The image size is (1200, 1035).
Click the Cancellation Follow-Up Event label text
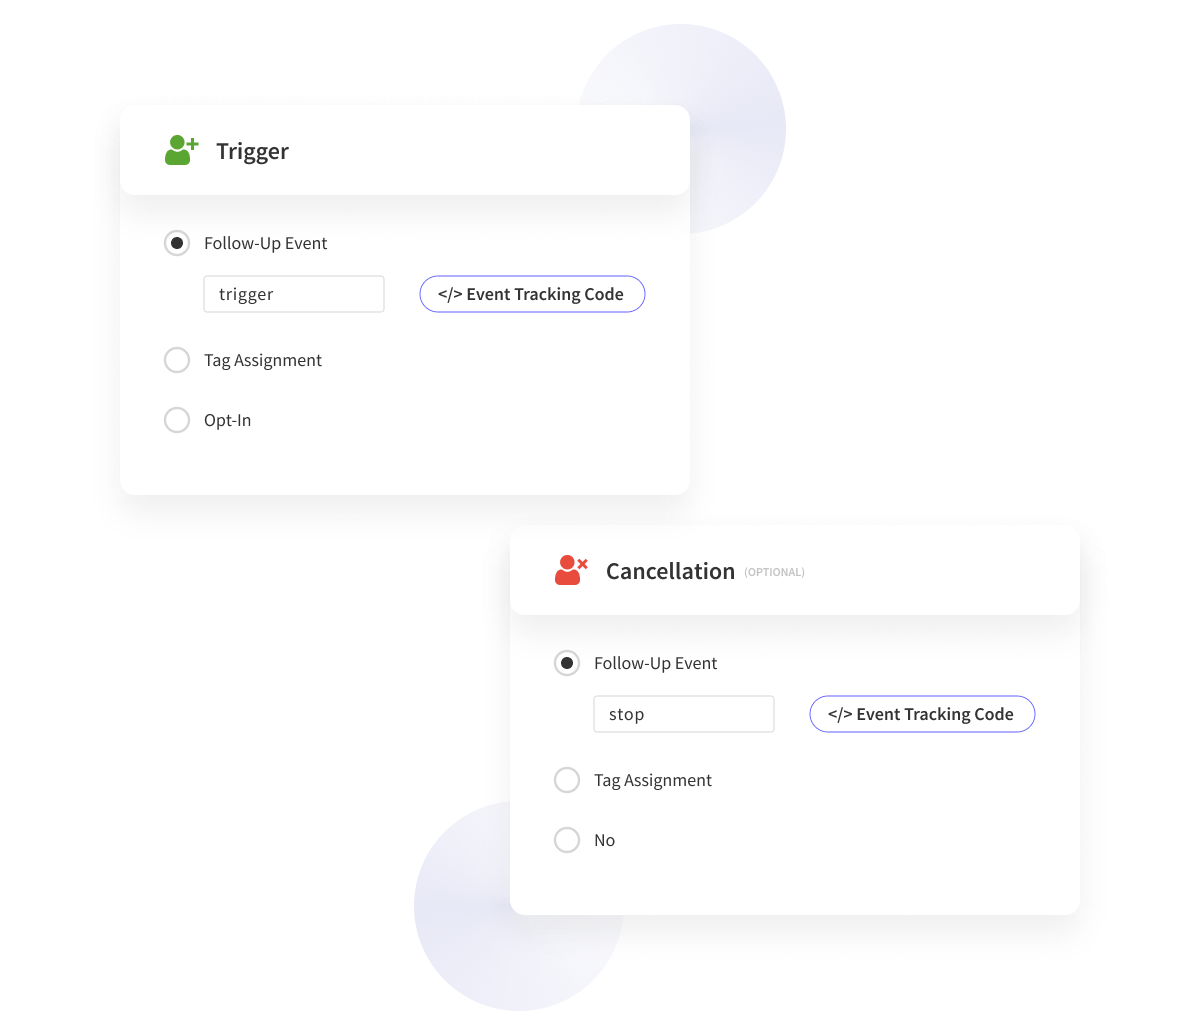[655, 663]
